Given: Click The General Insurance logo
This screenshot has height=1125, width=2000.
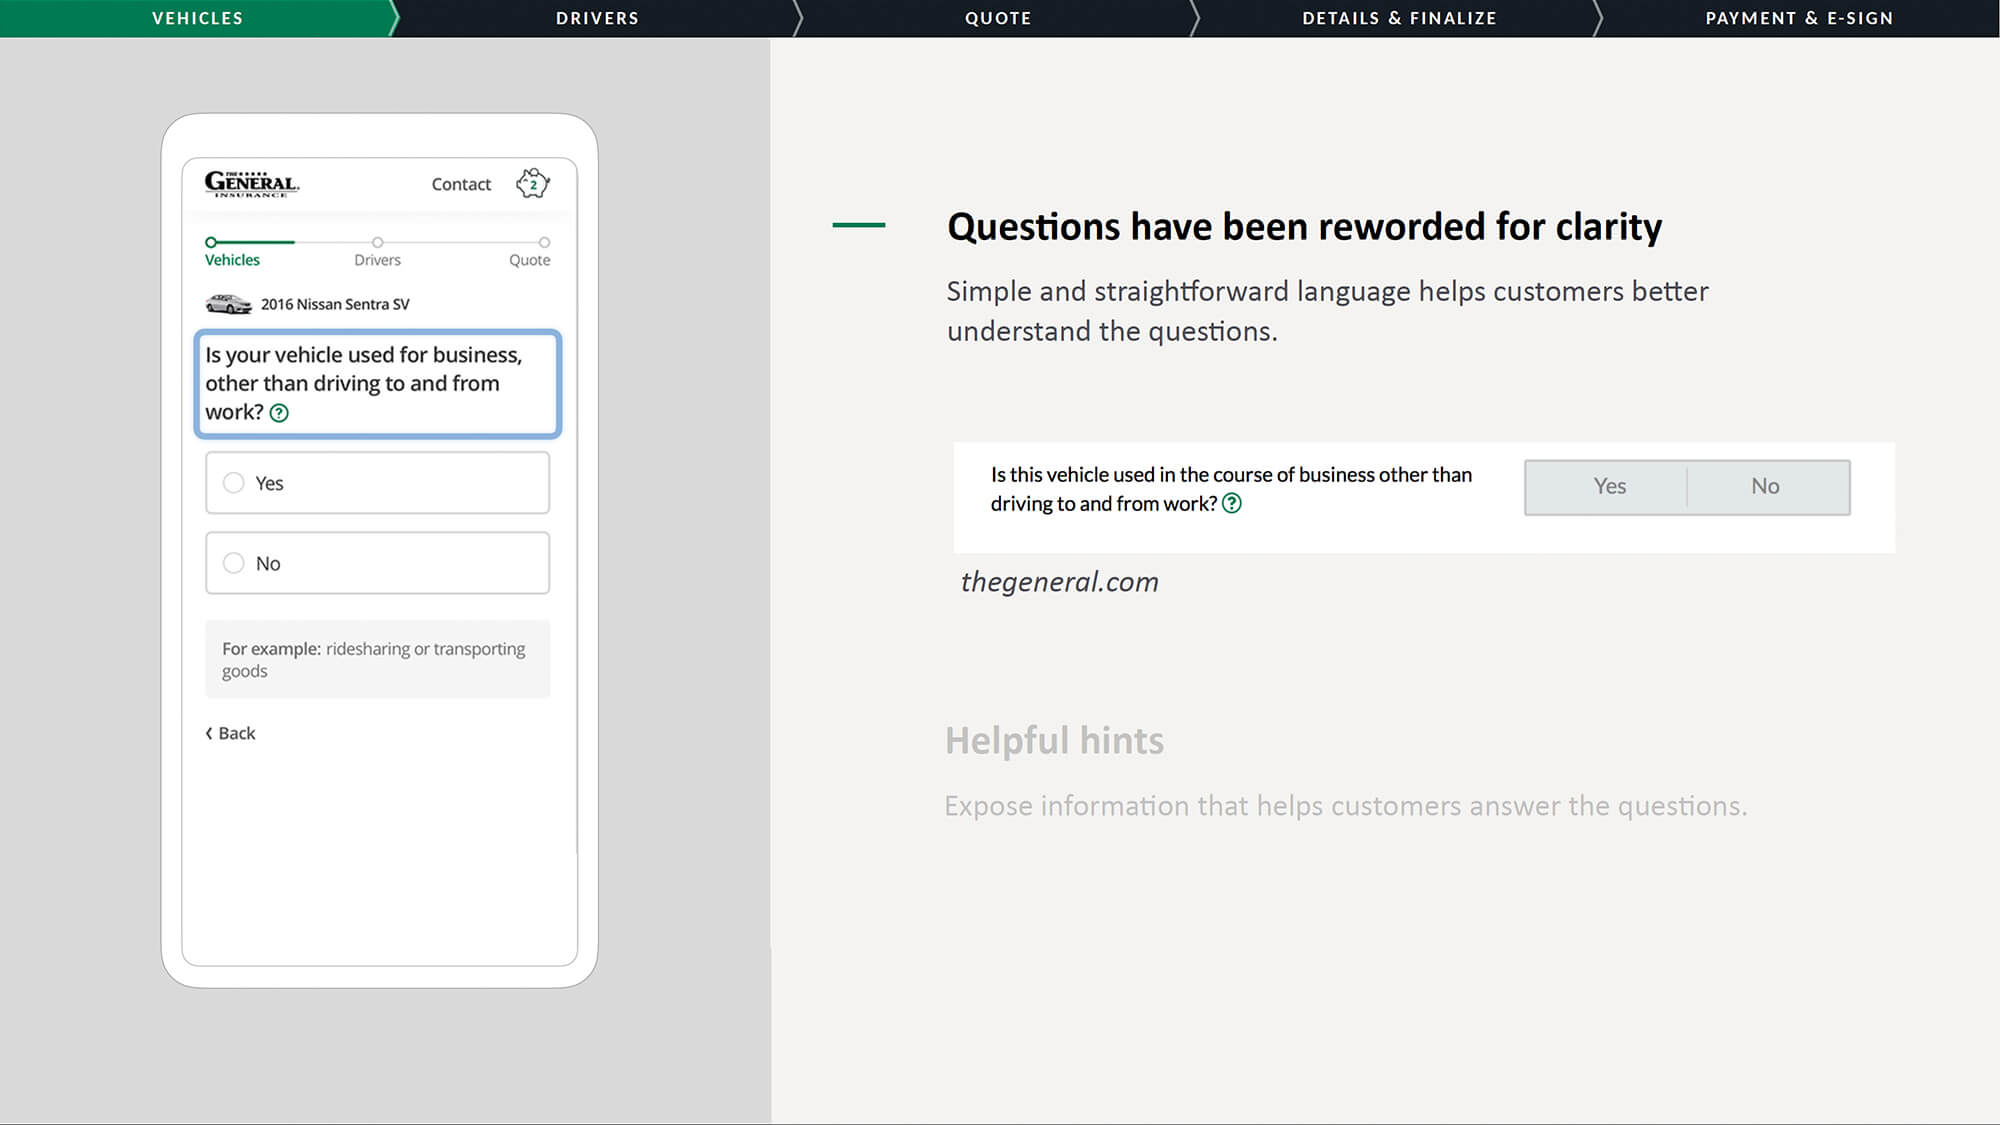Looking at the screenshot, I should (x=251, y=183).
